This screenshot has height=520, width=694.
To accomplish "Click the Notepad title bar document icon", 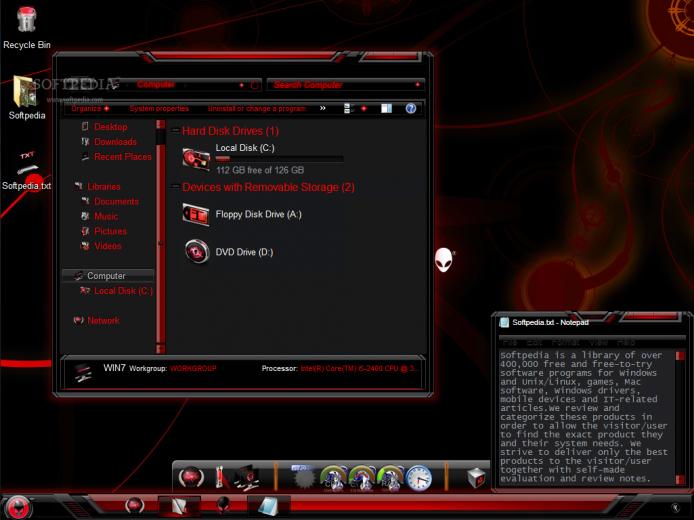I will tap(504, 322).
